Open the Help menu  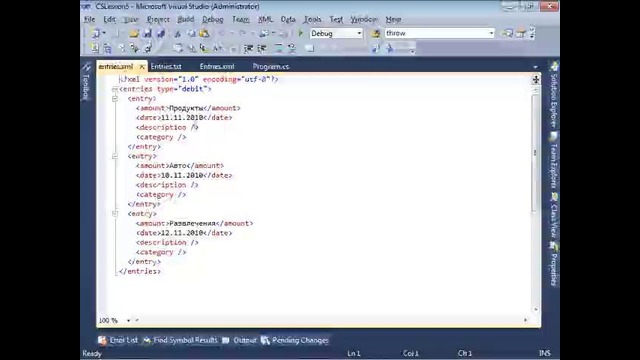[393, 19]
